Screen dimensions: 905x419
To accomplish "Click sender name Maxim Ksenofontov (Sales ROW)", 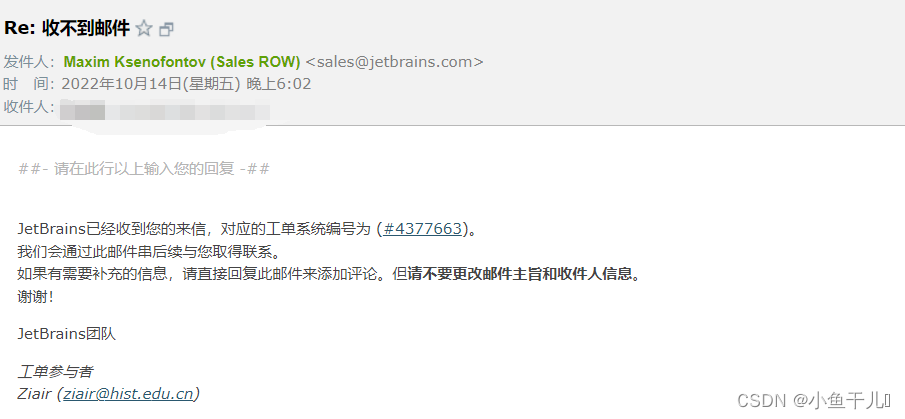I will coord(182,62).
